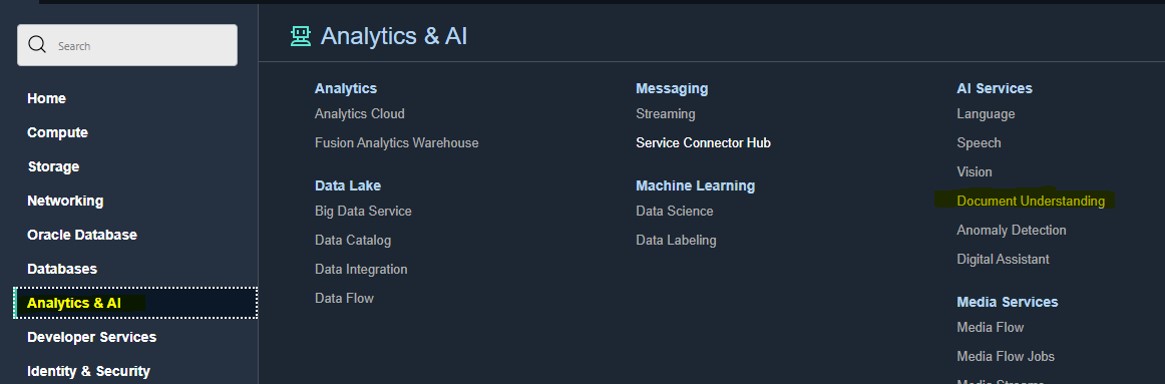This screenshot has width=1165, height=384.
Task: Open the Vision AI service
Action: (x=974, y=172)
